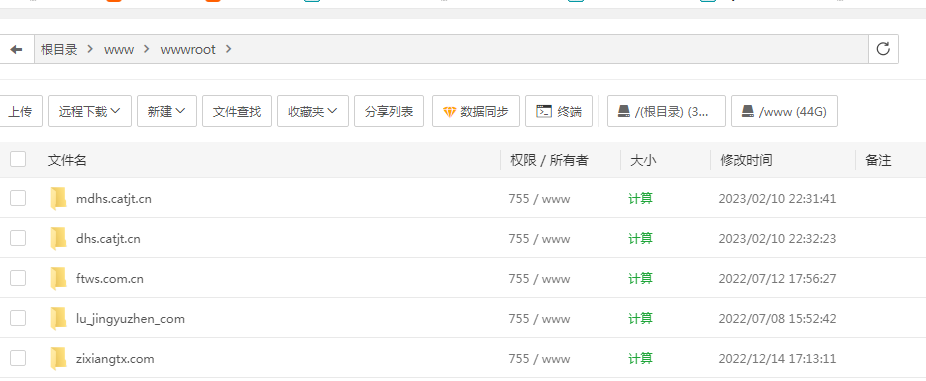
Task: Sort by 大小 column header
Action: click(643, 160)
